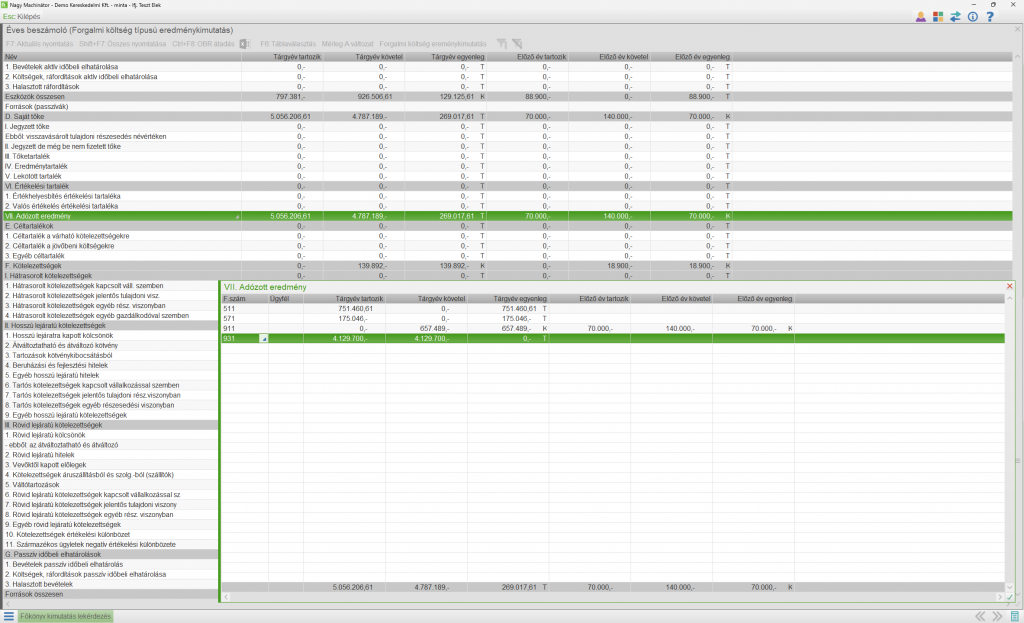Select the VI. Értékelési tartalék row
Screen dimensions: 1024x623
pyautogui.click(x=507, y=186)
